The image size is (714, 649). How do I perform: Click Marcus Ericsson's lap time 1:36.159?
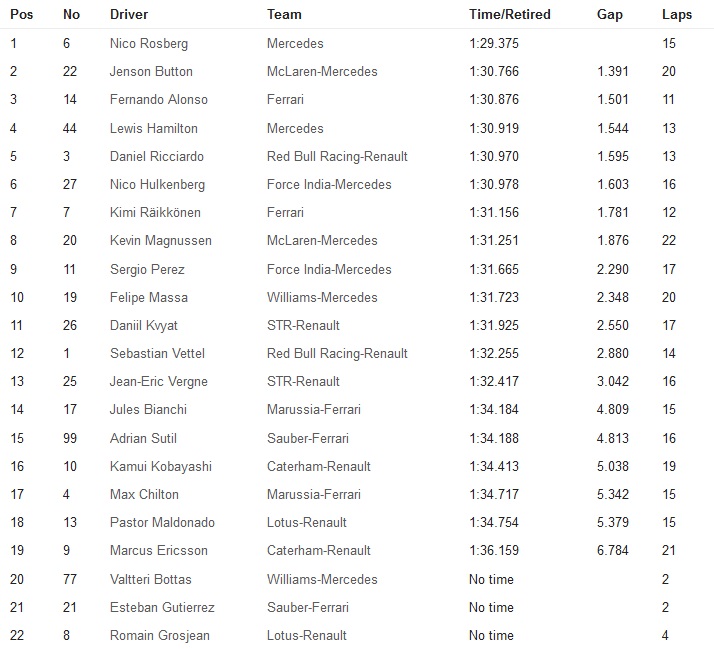(x=494, y=551)
